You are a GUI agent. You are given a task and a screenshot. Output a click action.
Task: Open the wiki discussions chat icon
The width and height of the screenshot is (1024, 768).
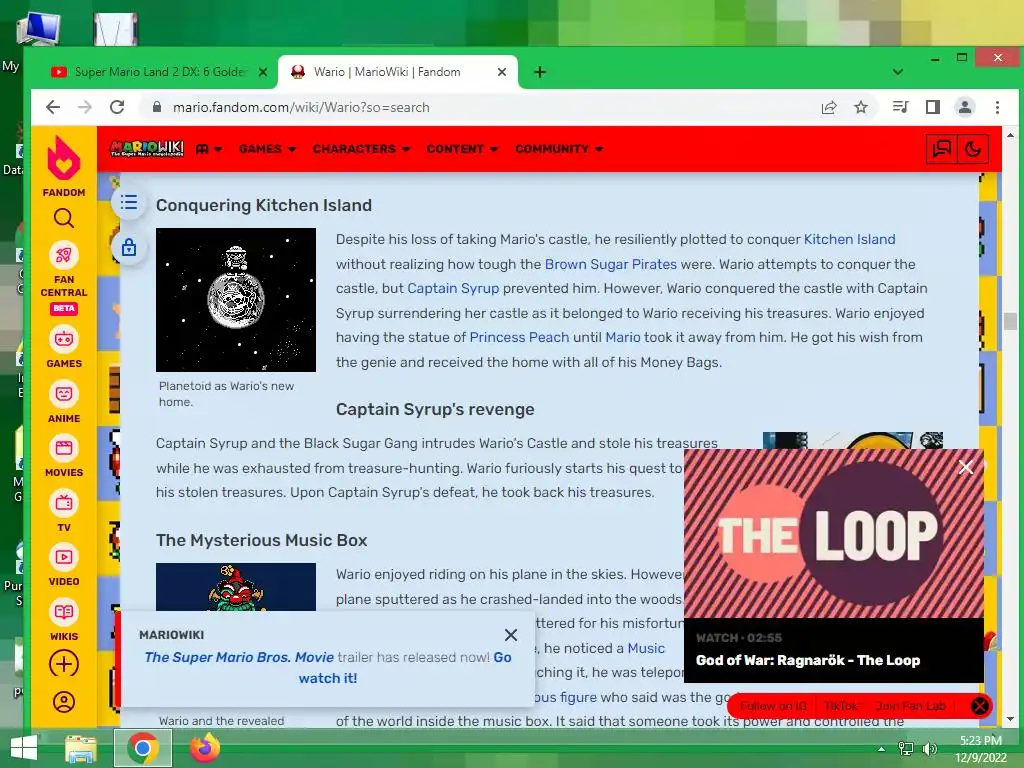(941, 150)
